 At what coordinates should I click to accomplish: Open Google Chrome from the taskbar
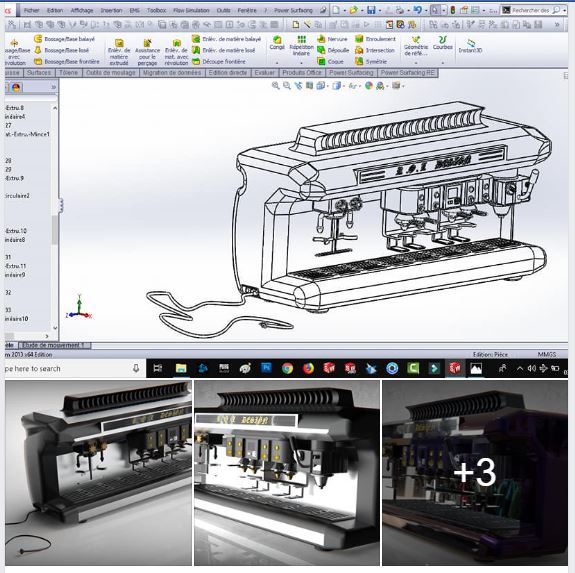[x=288, y=368]
